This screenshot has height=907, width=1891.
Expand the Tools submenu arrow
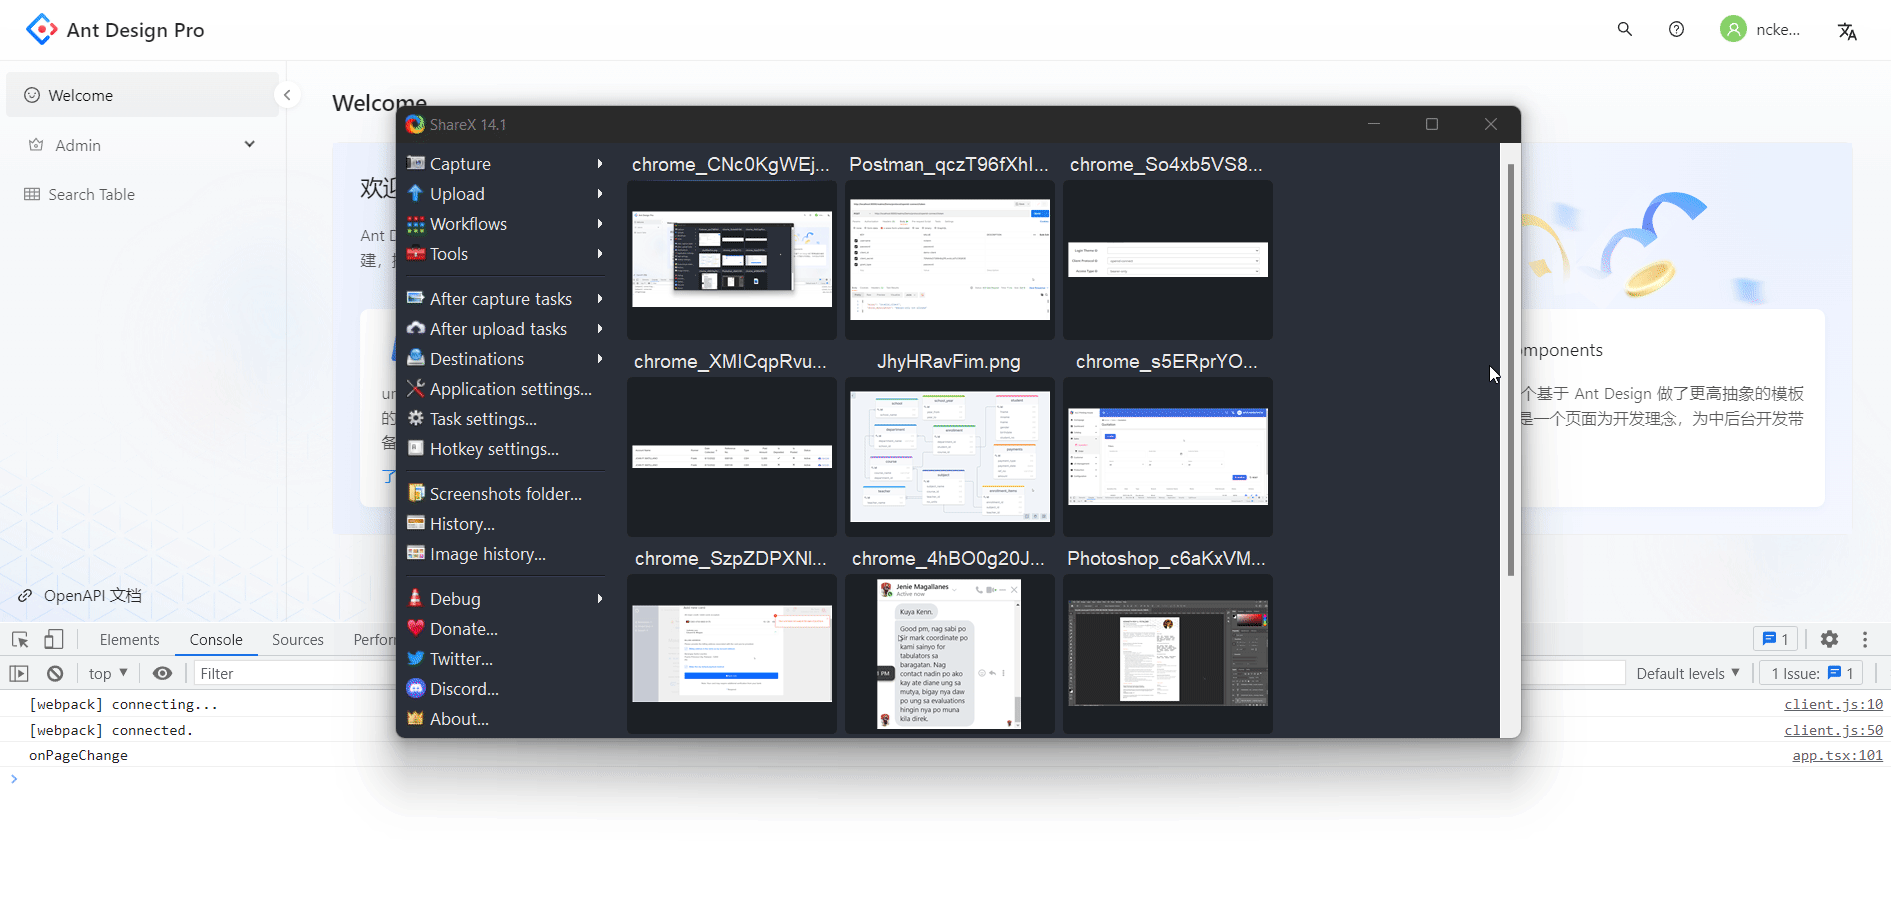600,254
